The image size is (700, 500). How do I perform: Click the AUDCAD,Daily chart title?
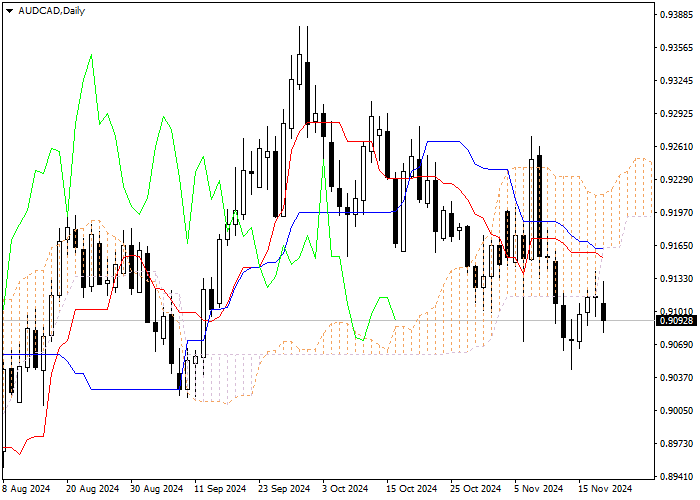(x=51, y=11)
